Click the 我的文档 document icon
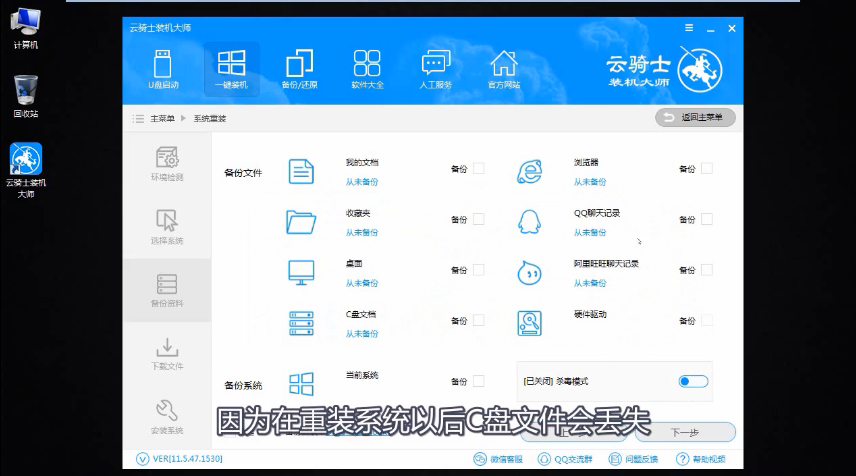The height and width of the screenshot is (476, 856). (x=301, y=172)
